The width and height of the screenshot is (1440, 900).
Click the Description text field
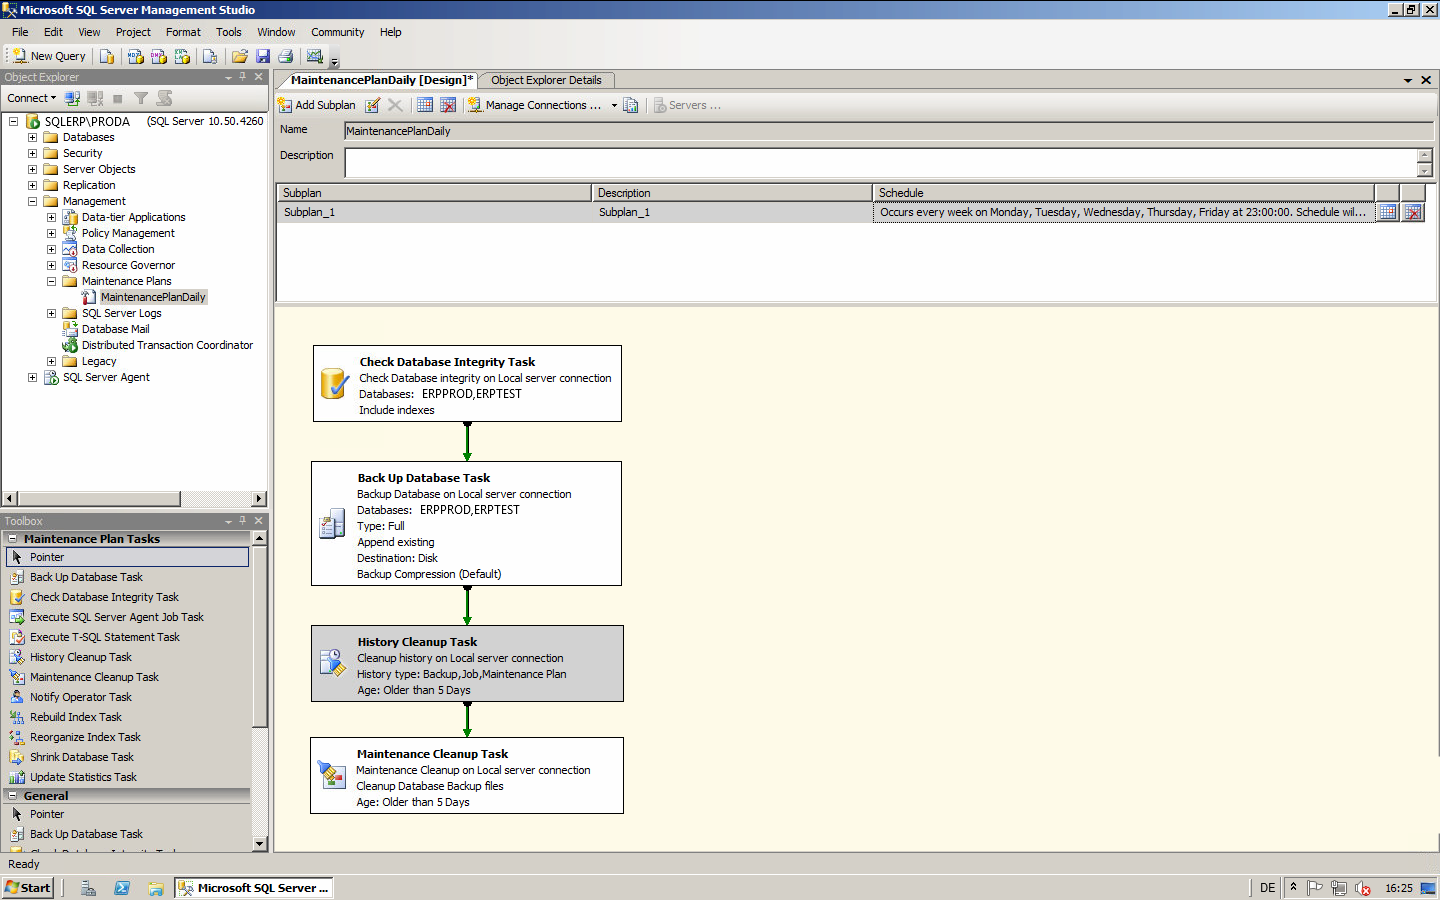tap(880, 162)
